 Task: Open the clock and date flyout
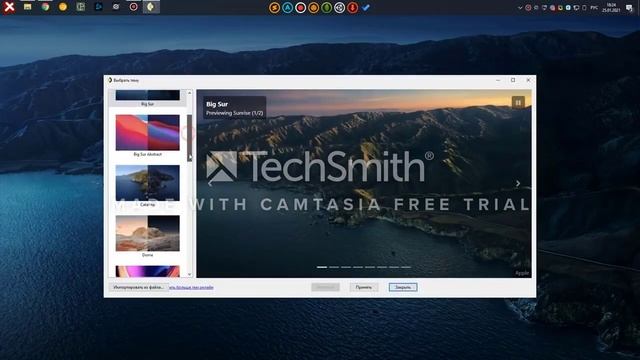tap(611, 8)
